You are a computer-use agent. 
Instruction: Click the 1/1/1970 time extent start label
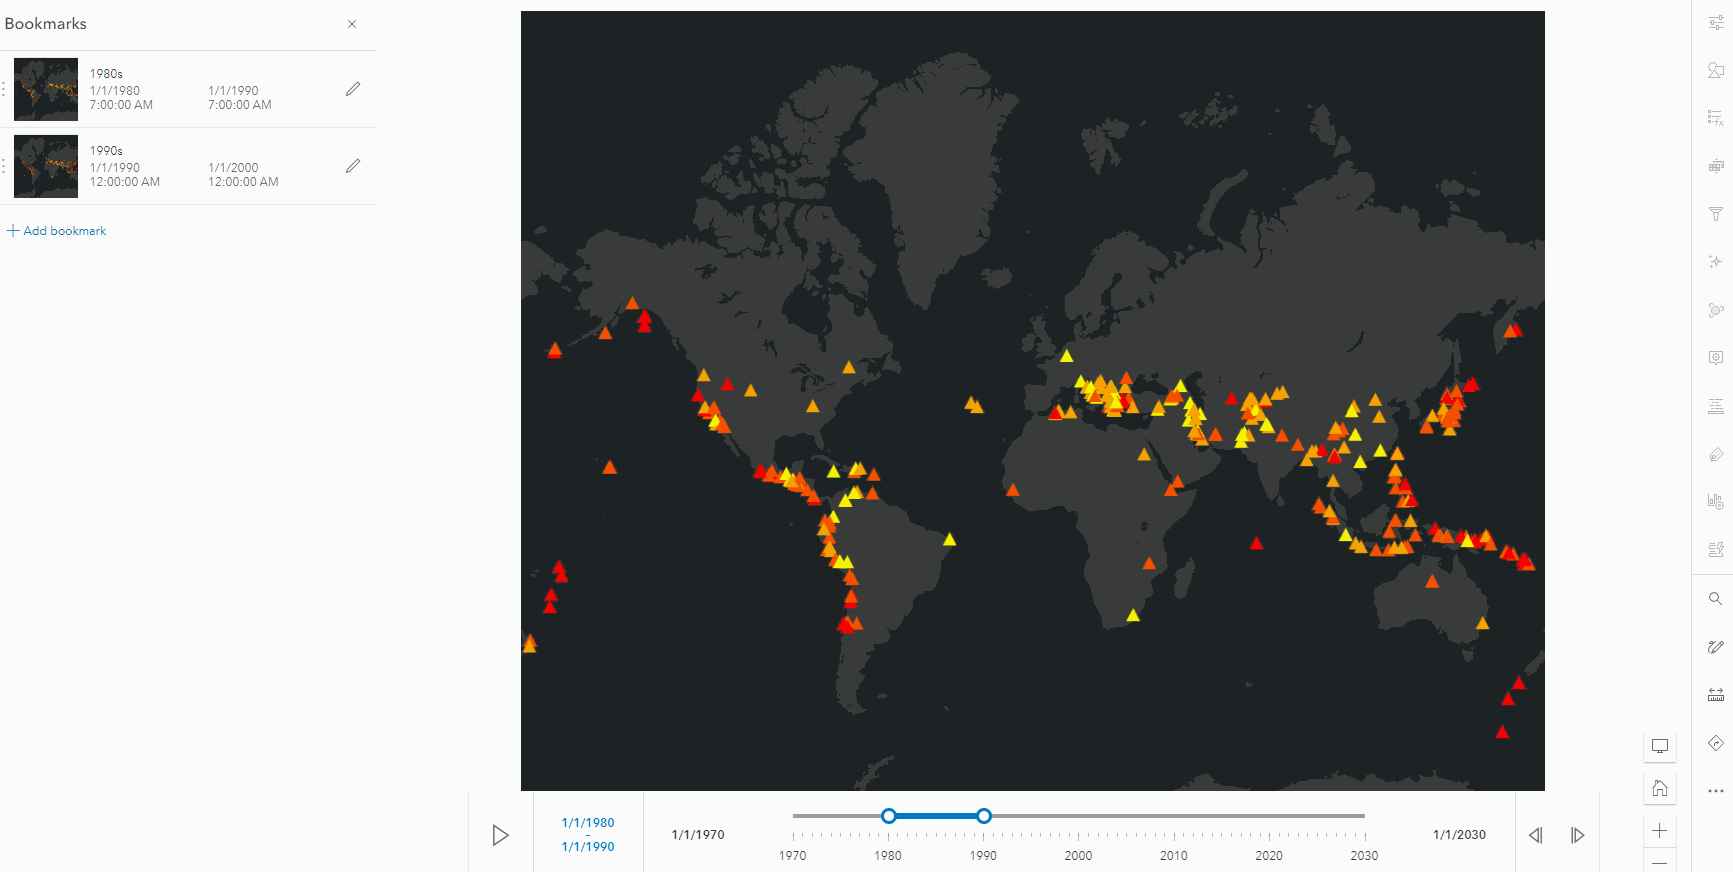698,835
